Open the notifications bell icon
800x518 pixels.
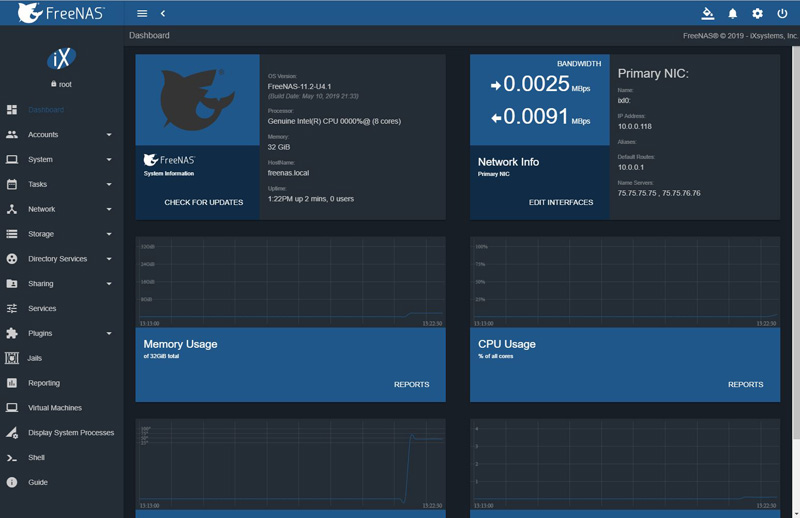point(732,13)
